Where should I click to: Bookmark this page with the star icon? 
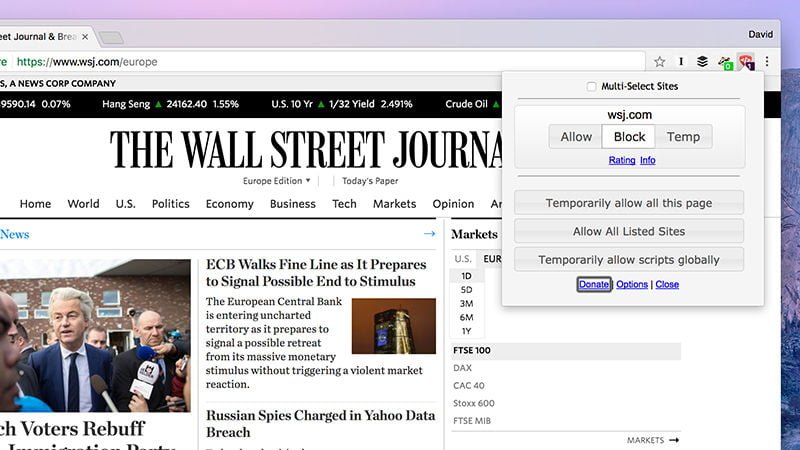click(x=660, y=62)
